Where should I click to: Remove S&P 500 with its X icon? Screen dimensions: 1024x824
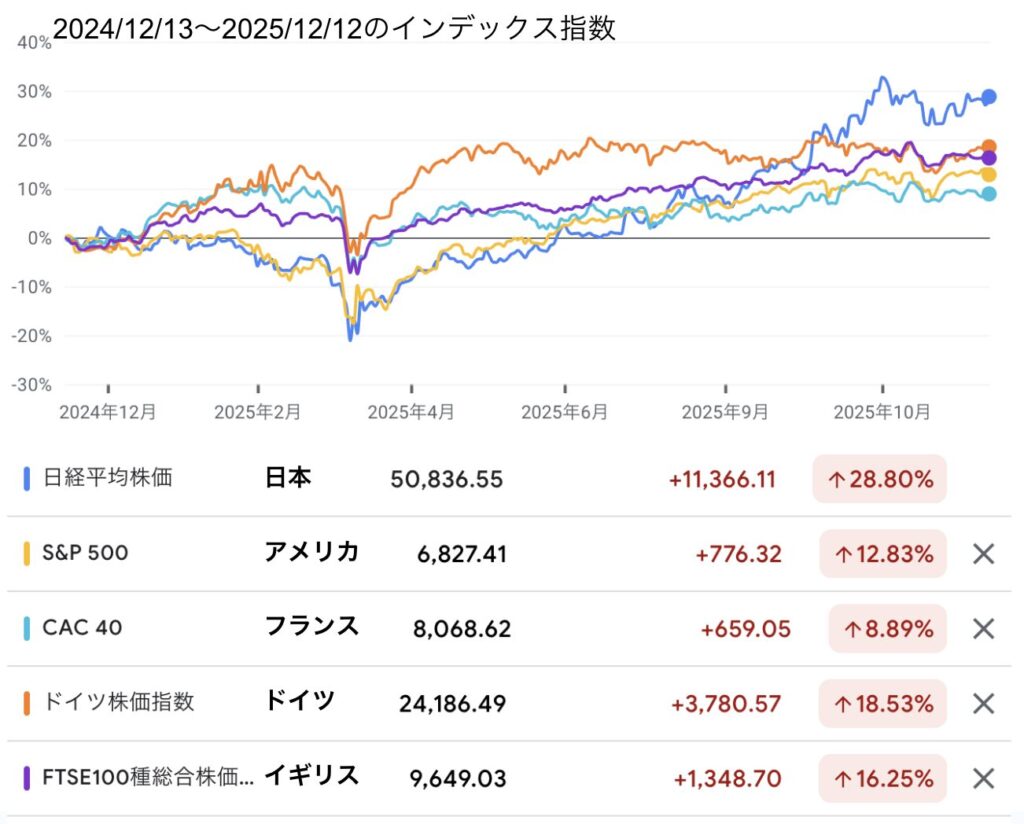tap(984, 553)
